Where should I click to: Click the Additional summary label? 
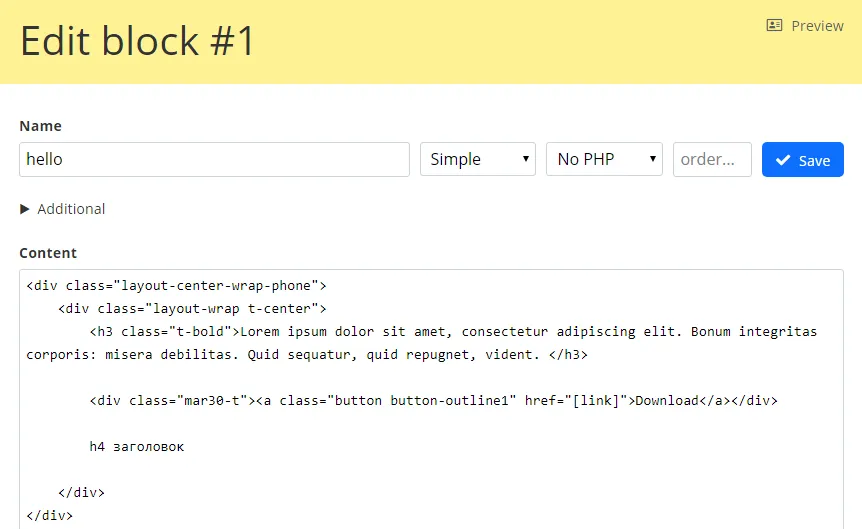(71, 209)
